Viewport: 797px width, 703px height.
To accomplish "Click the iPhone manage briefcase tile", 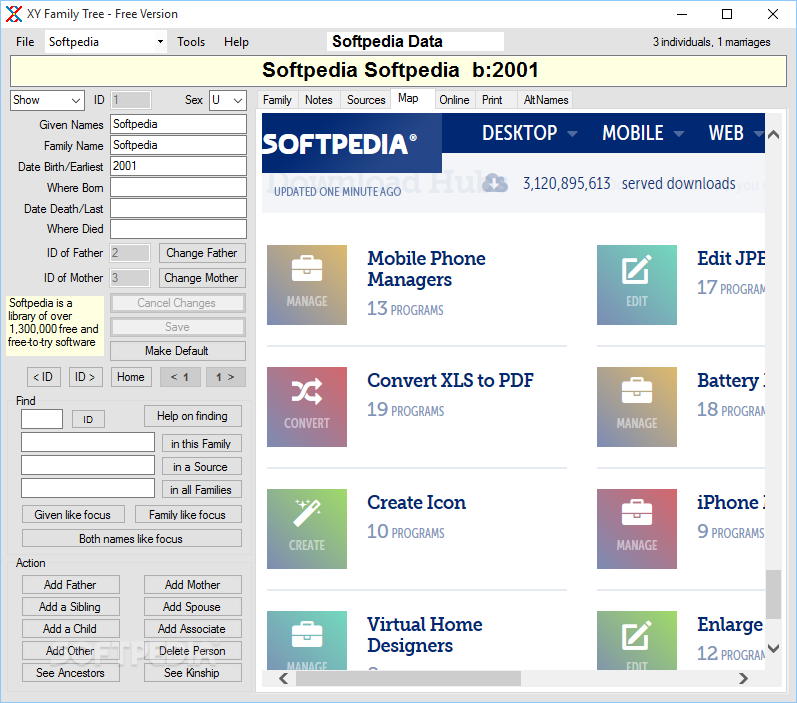I will 636,529.
